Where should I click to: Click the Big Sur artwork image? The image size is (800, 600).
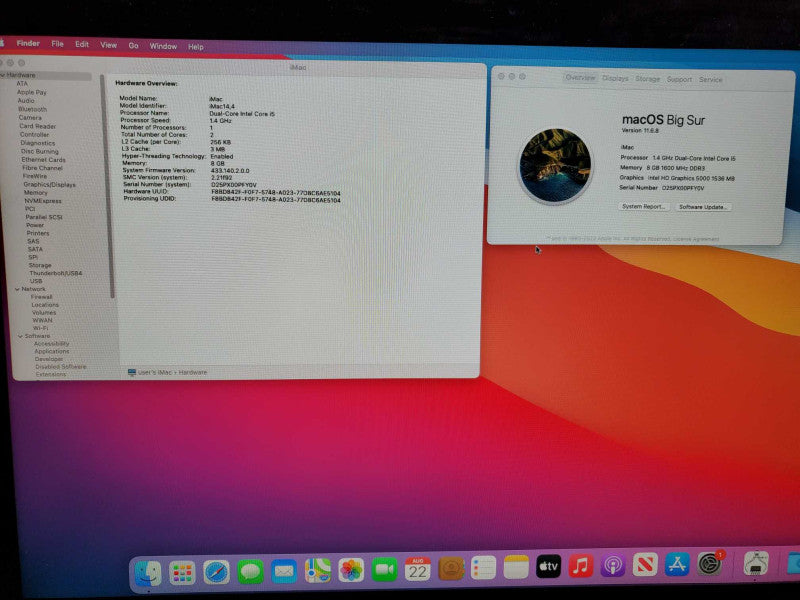556,165
